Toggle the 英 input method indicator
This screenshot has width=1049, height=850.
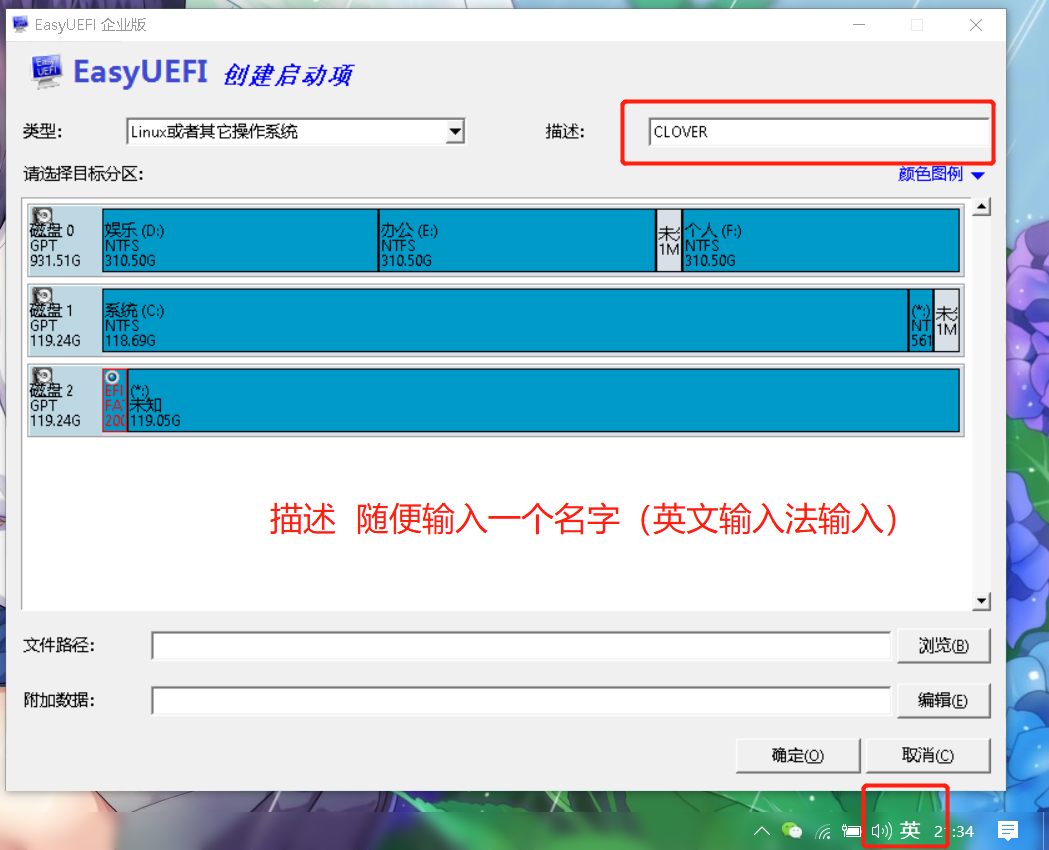coord(910,830)
